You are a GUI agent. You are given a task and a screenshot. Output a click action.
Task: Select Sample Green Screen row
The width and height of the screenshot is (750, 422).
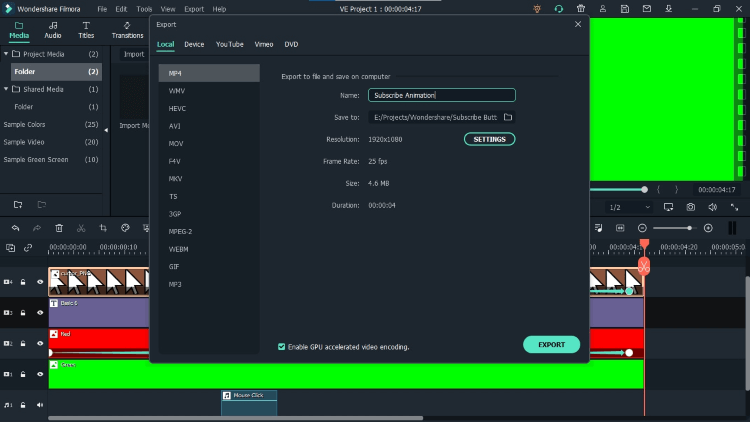[x=51, y=159]
